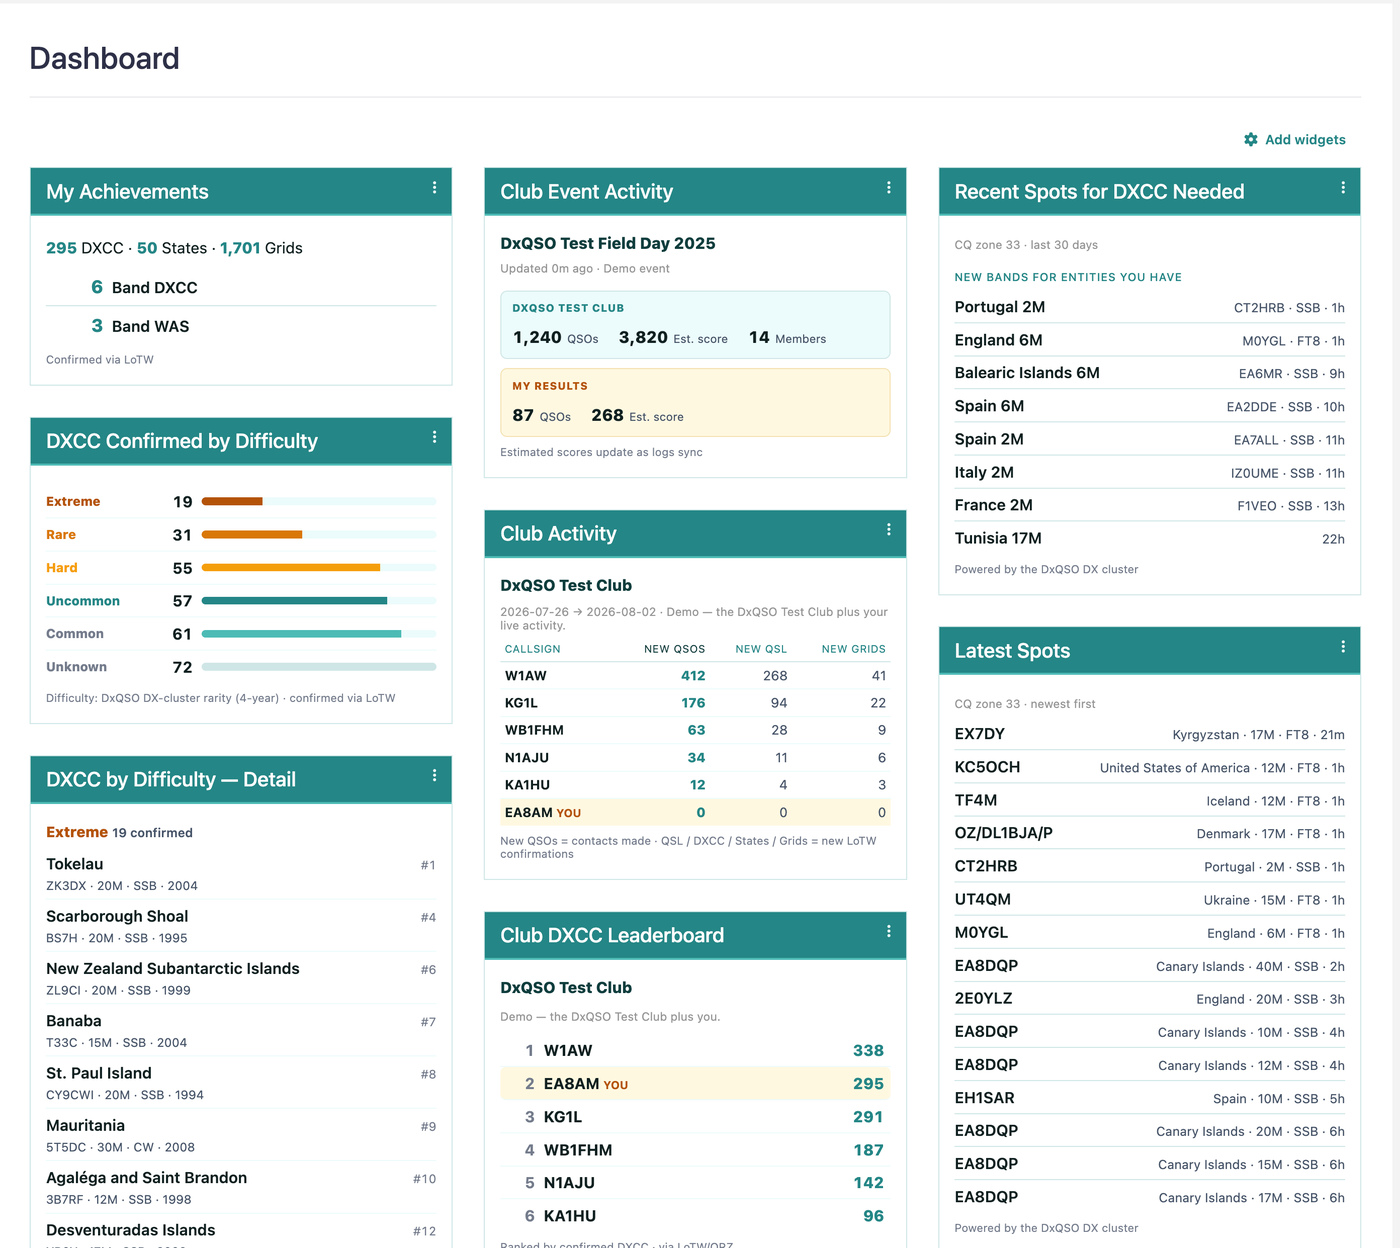The image size is (1400, 1248).
Task: Open Agaléga and Saint Brandon entry
Action: tap(241, 1187)
